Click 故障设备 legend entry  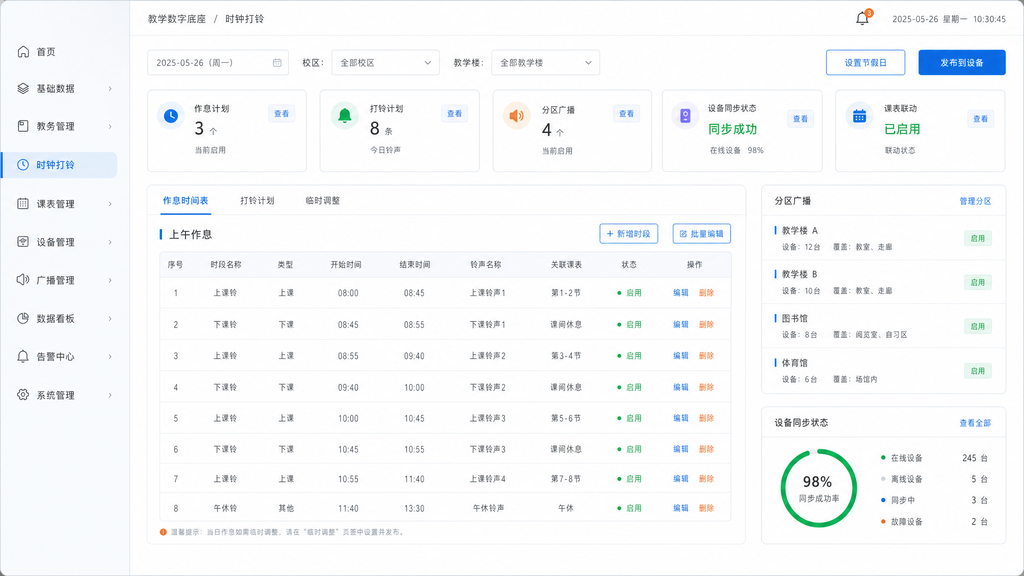[901, 521]
